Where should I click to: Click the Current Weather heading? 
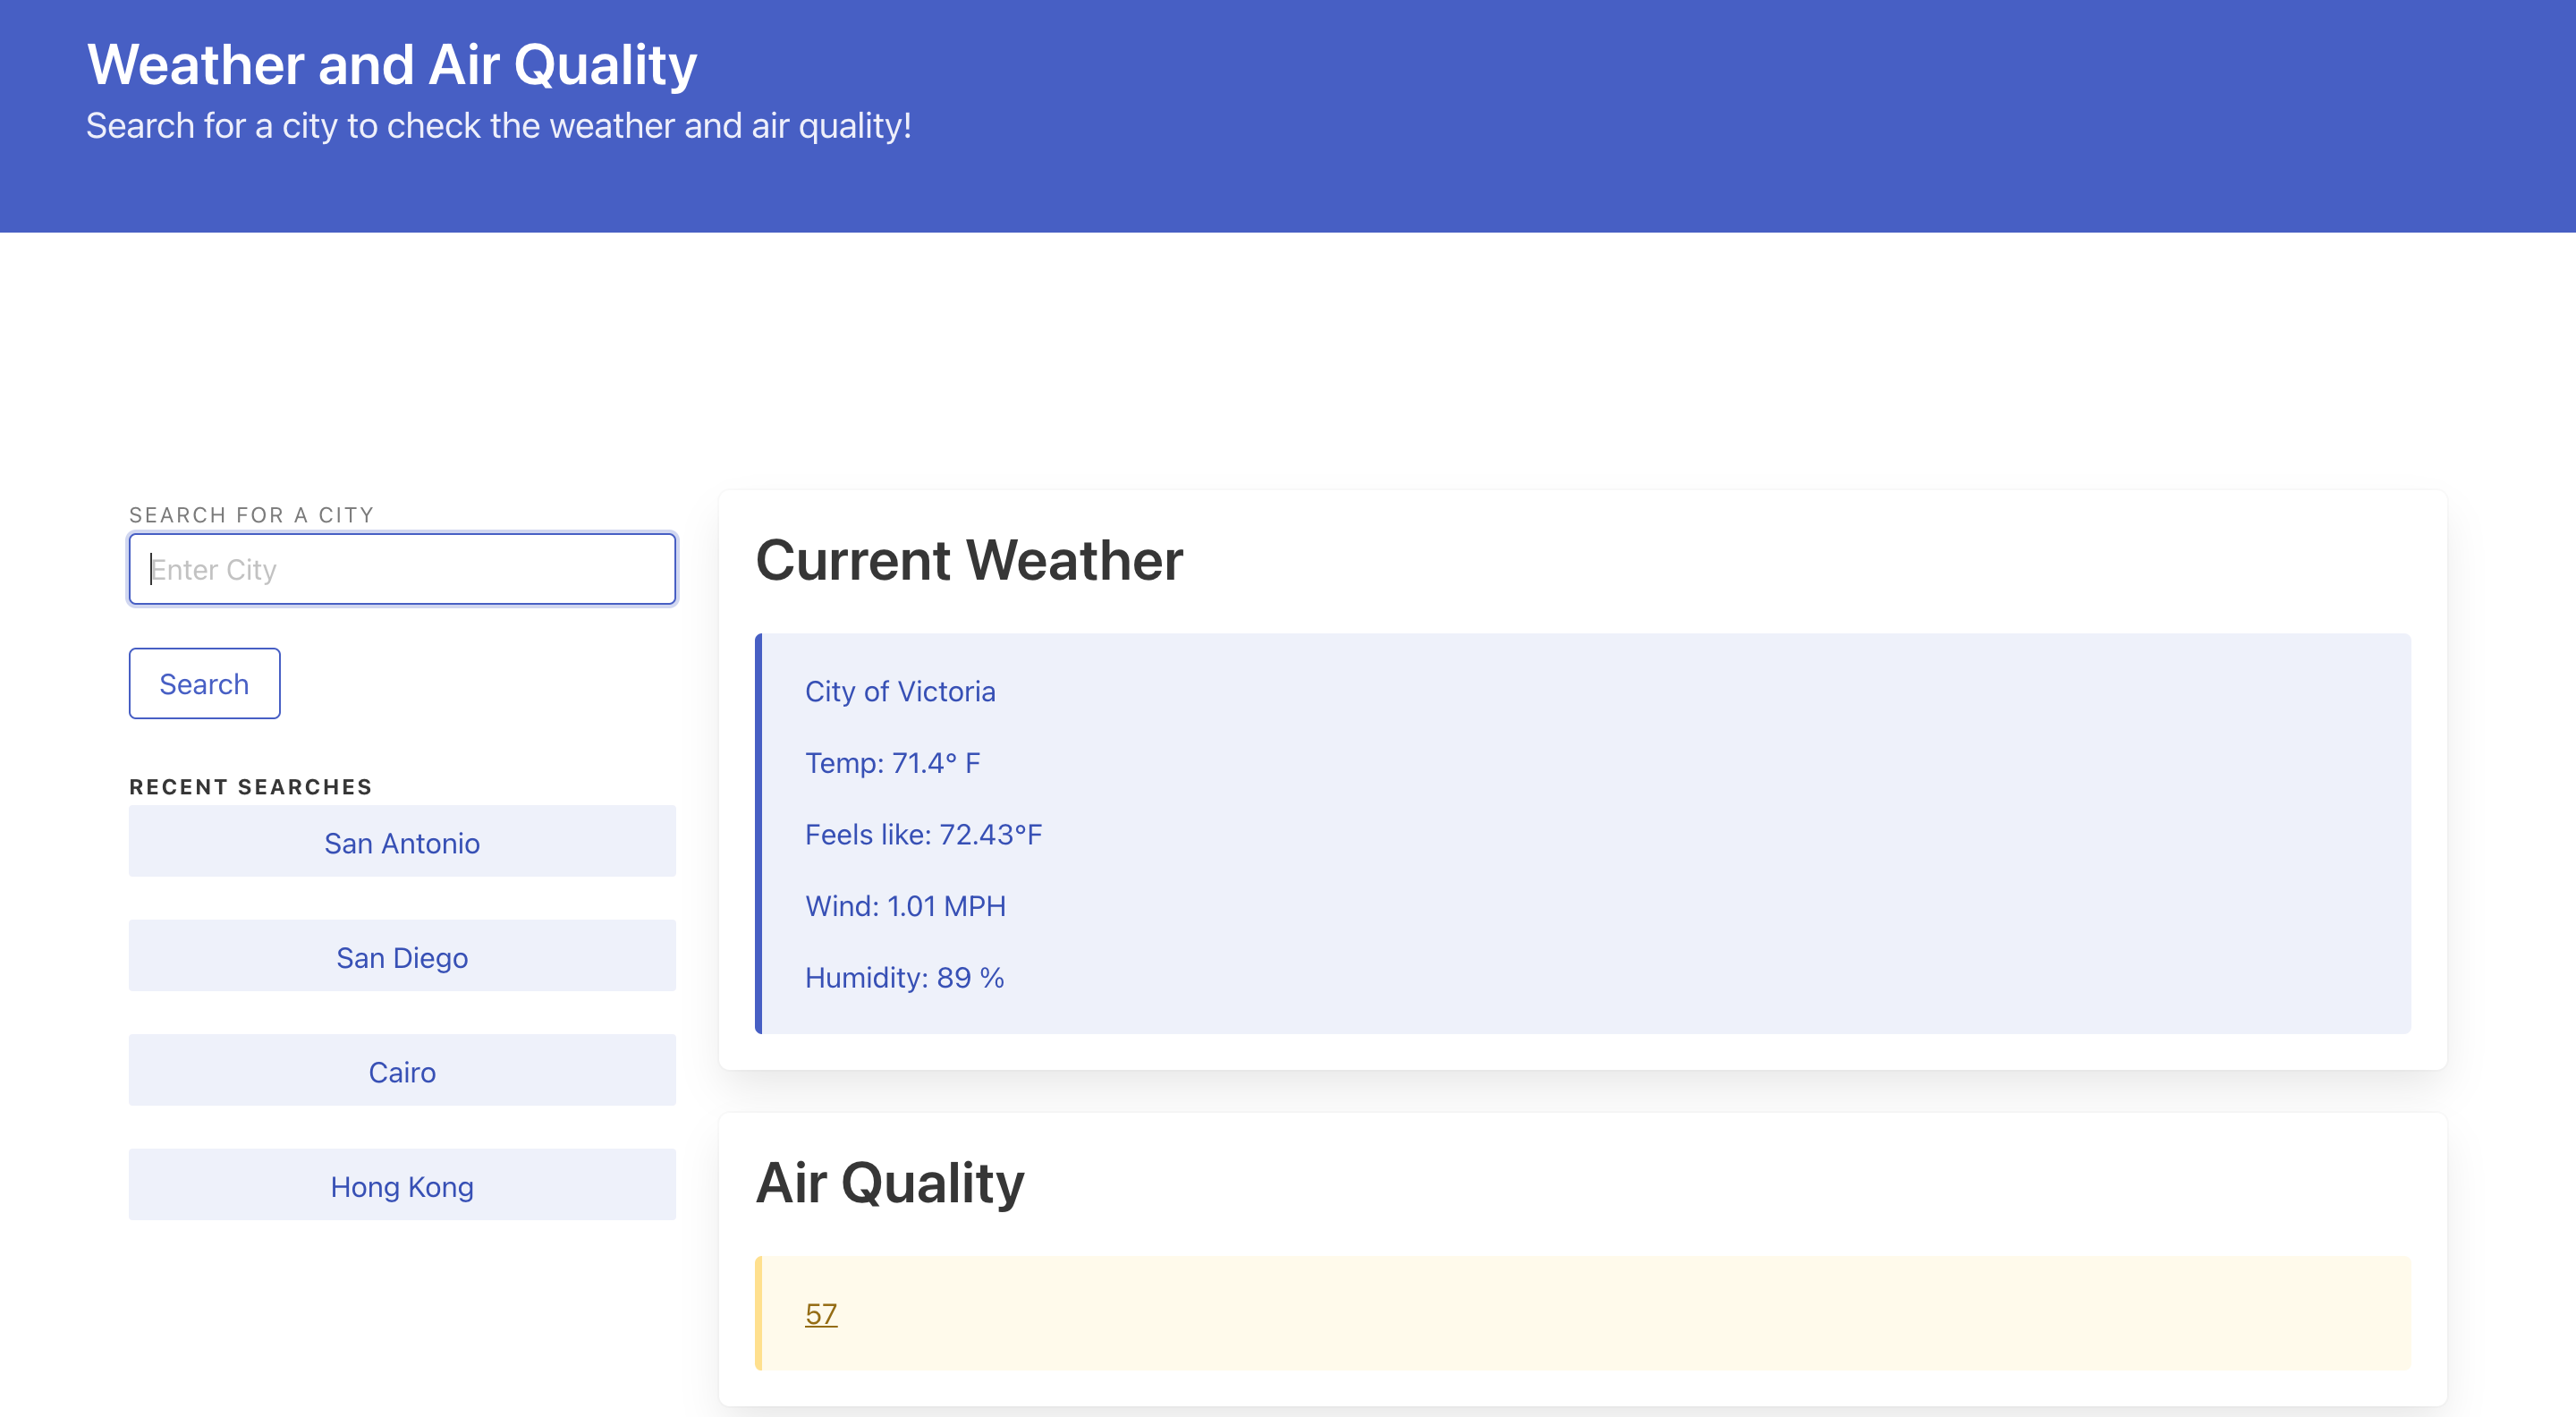(968, 560)
